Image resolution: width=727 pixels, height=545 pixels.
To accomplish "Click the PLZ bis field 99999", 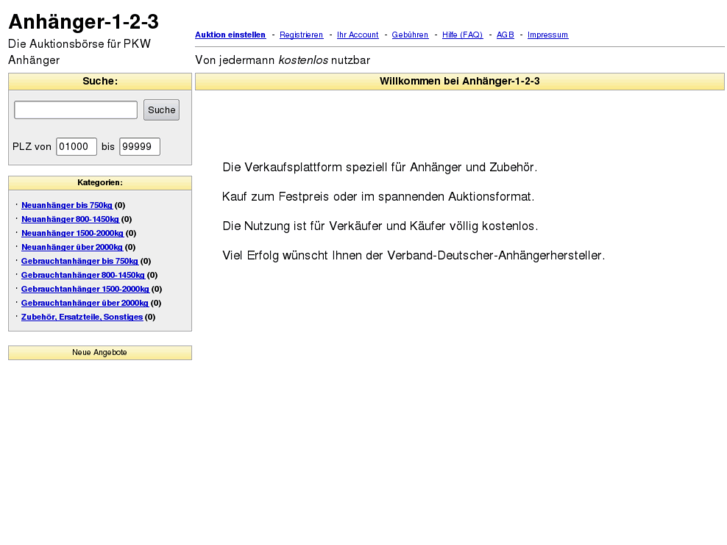I will coord(140,147).
